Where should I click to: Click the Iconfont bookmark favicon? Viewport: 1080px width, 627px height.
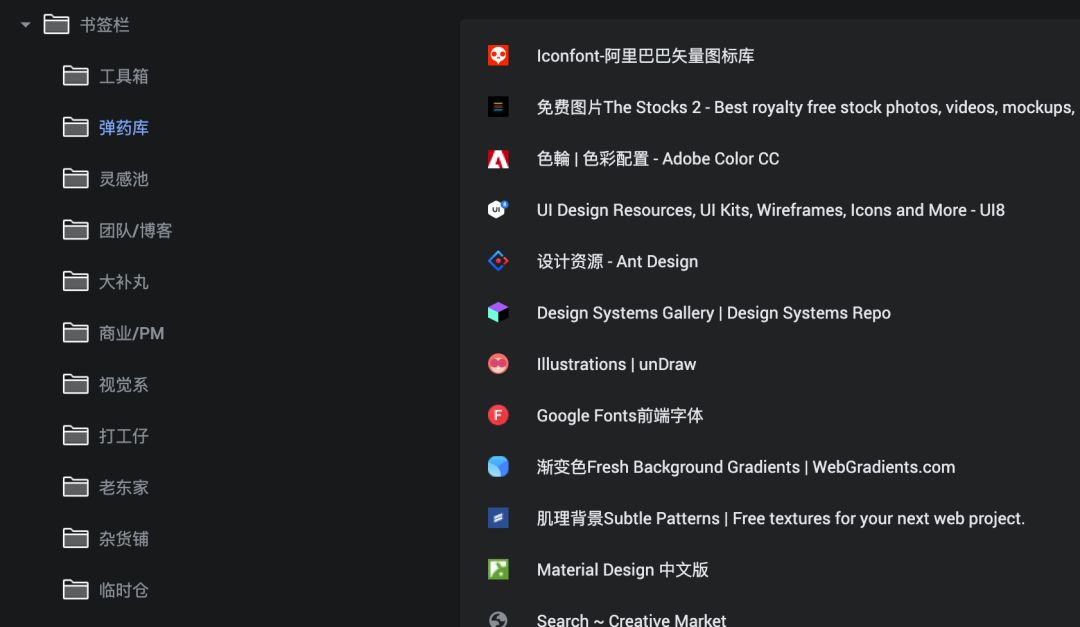(x=498, y=55)
